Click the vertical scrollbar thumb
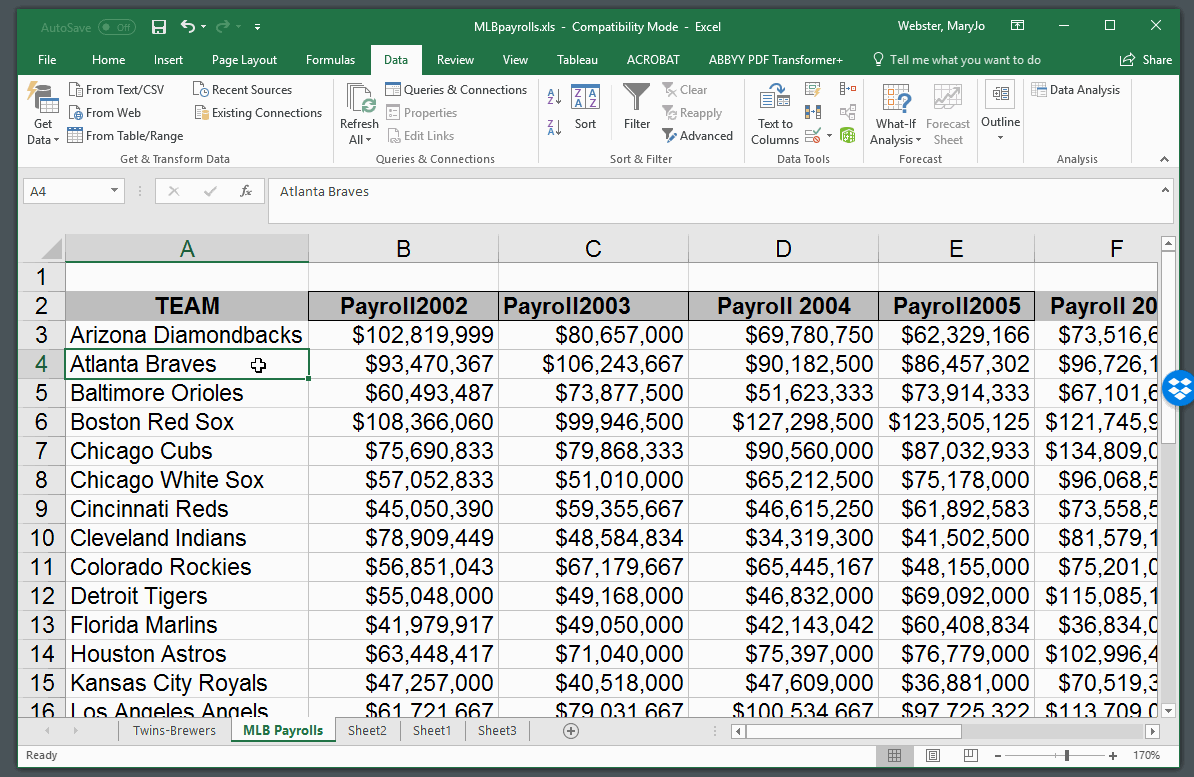The image size is (1194, 777). 1169,347
